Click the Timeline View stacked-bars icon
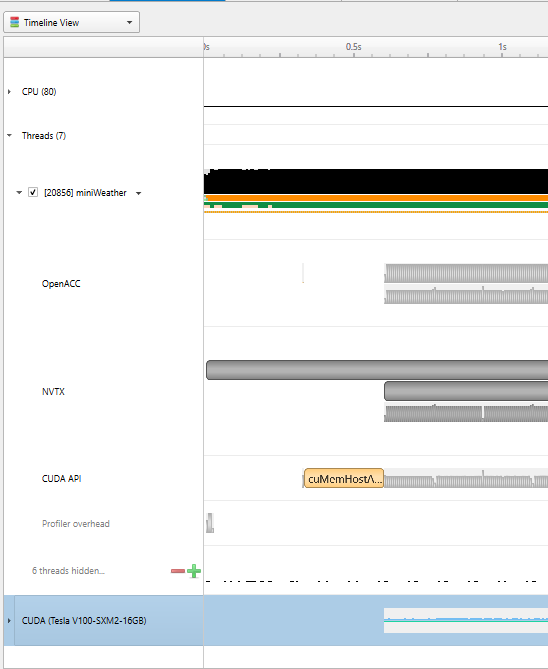This screenshot has height=669, width=548. [x=15, y=22]
